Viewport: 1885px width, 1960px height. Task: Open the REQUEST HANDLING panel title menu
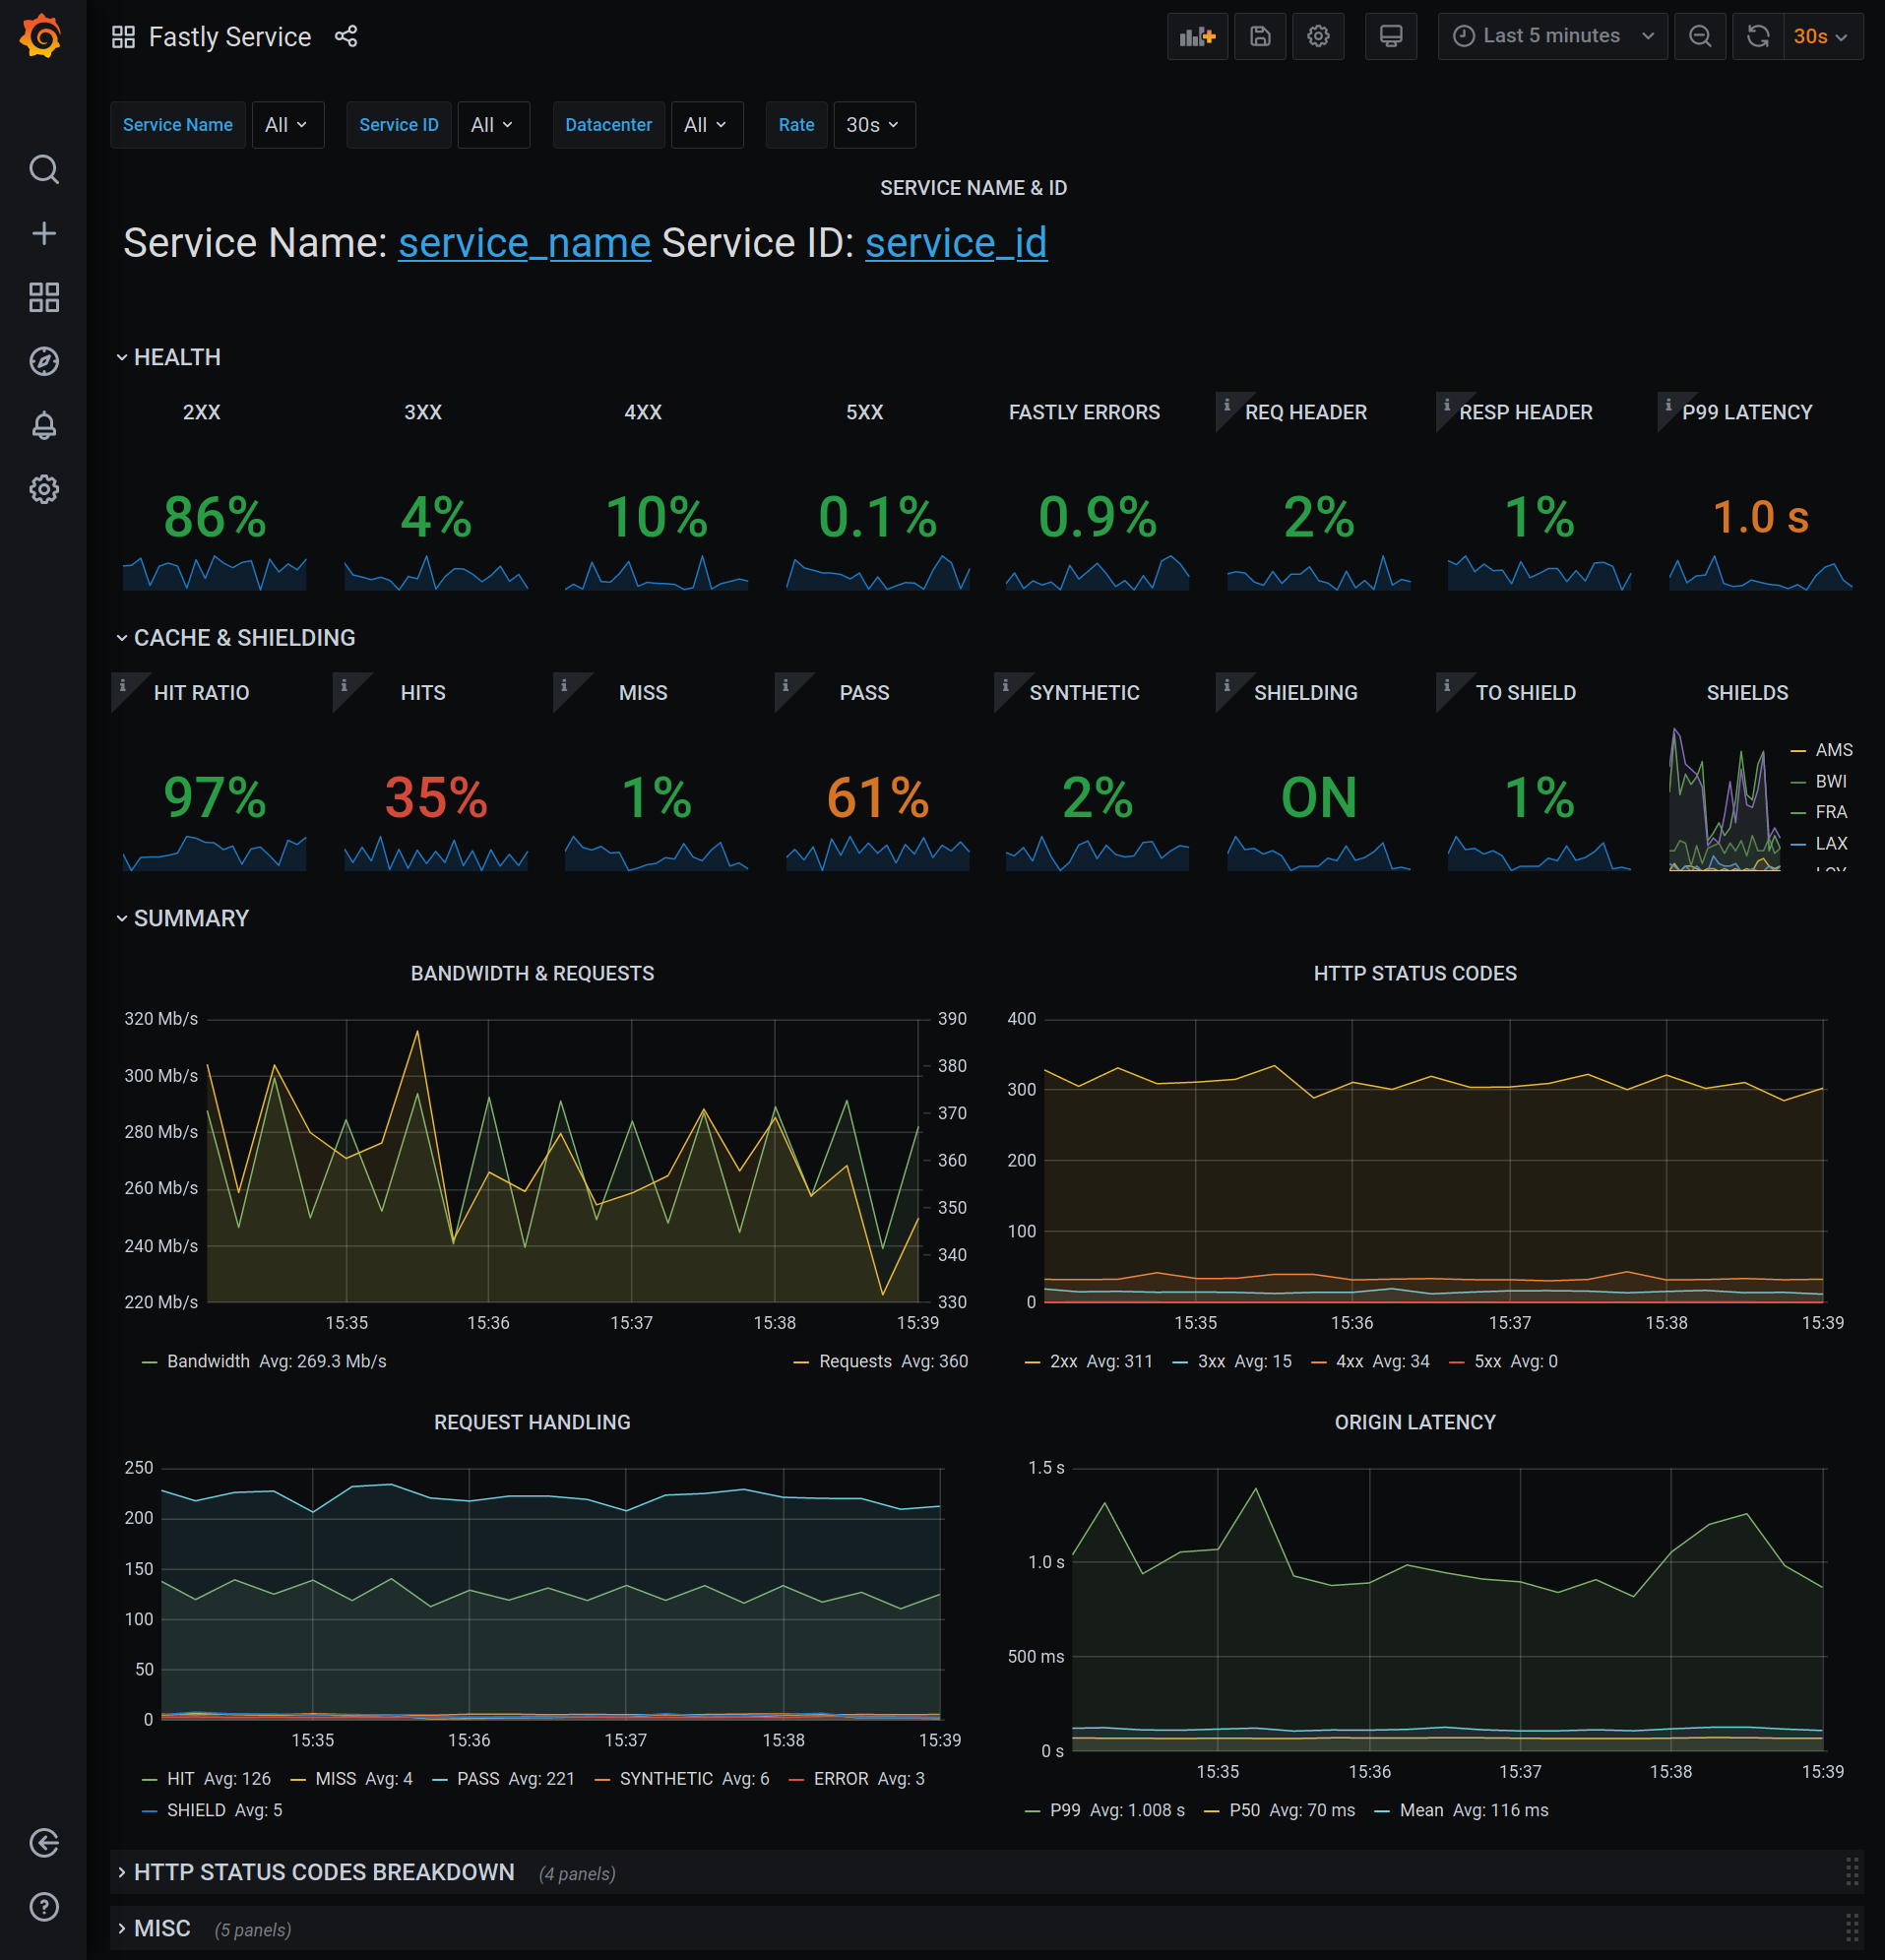[532, 1423]
